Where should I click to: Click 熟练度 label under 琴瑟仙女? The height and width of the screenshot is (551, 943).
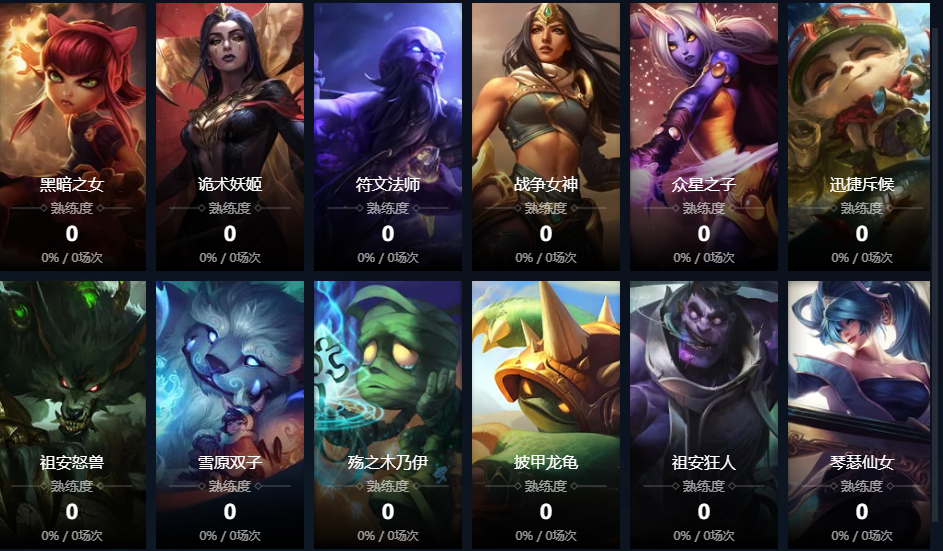(x=862, y=486)
